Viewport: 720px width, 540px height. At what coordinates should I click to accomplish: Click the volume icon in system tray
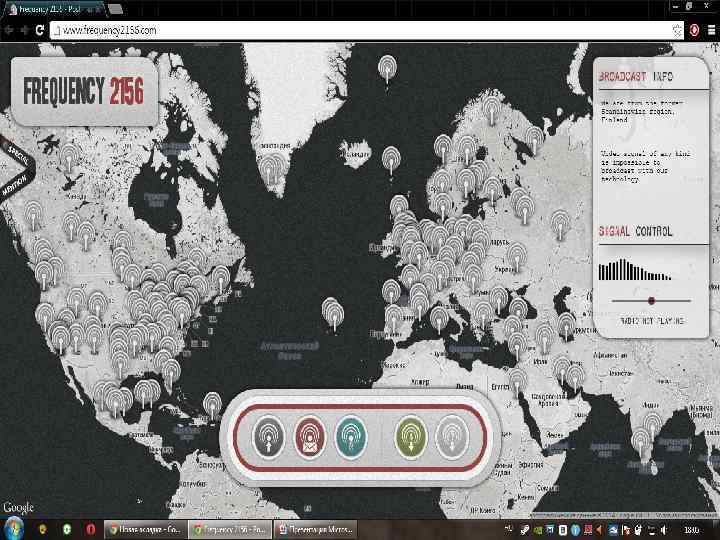[664, 530]
